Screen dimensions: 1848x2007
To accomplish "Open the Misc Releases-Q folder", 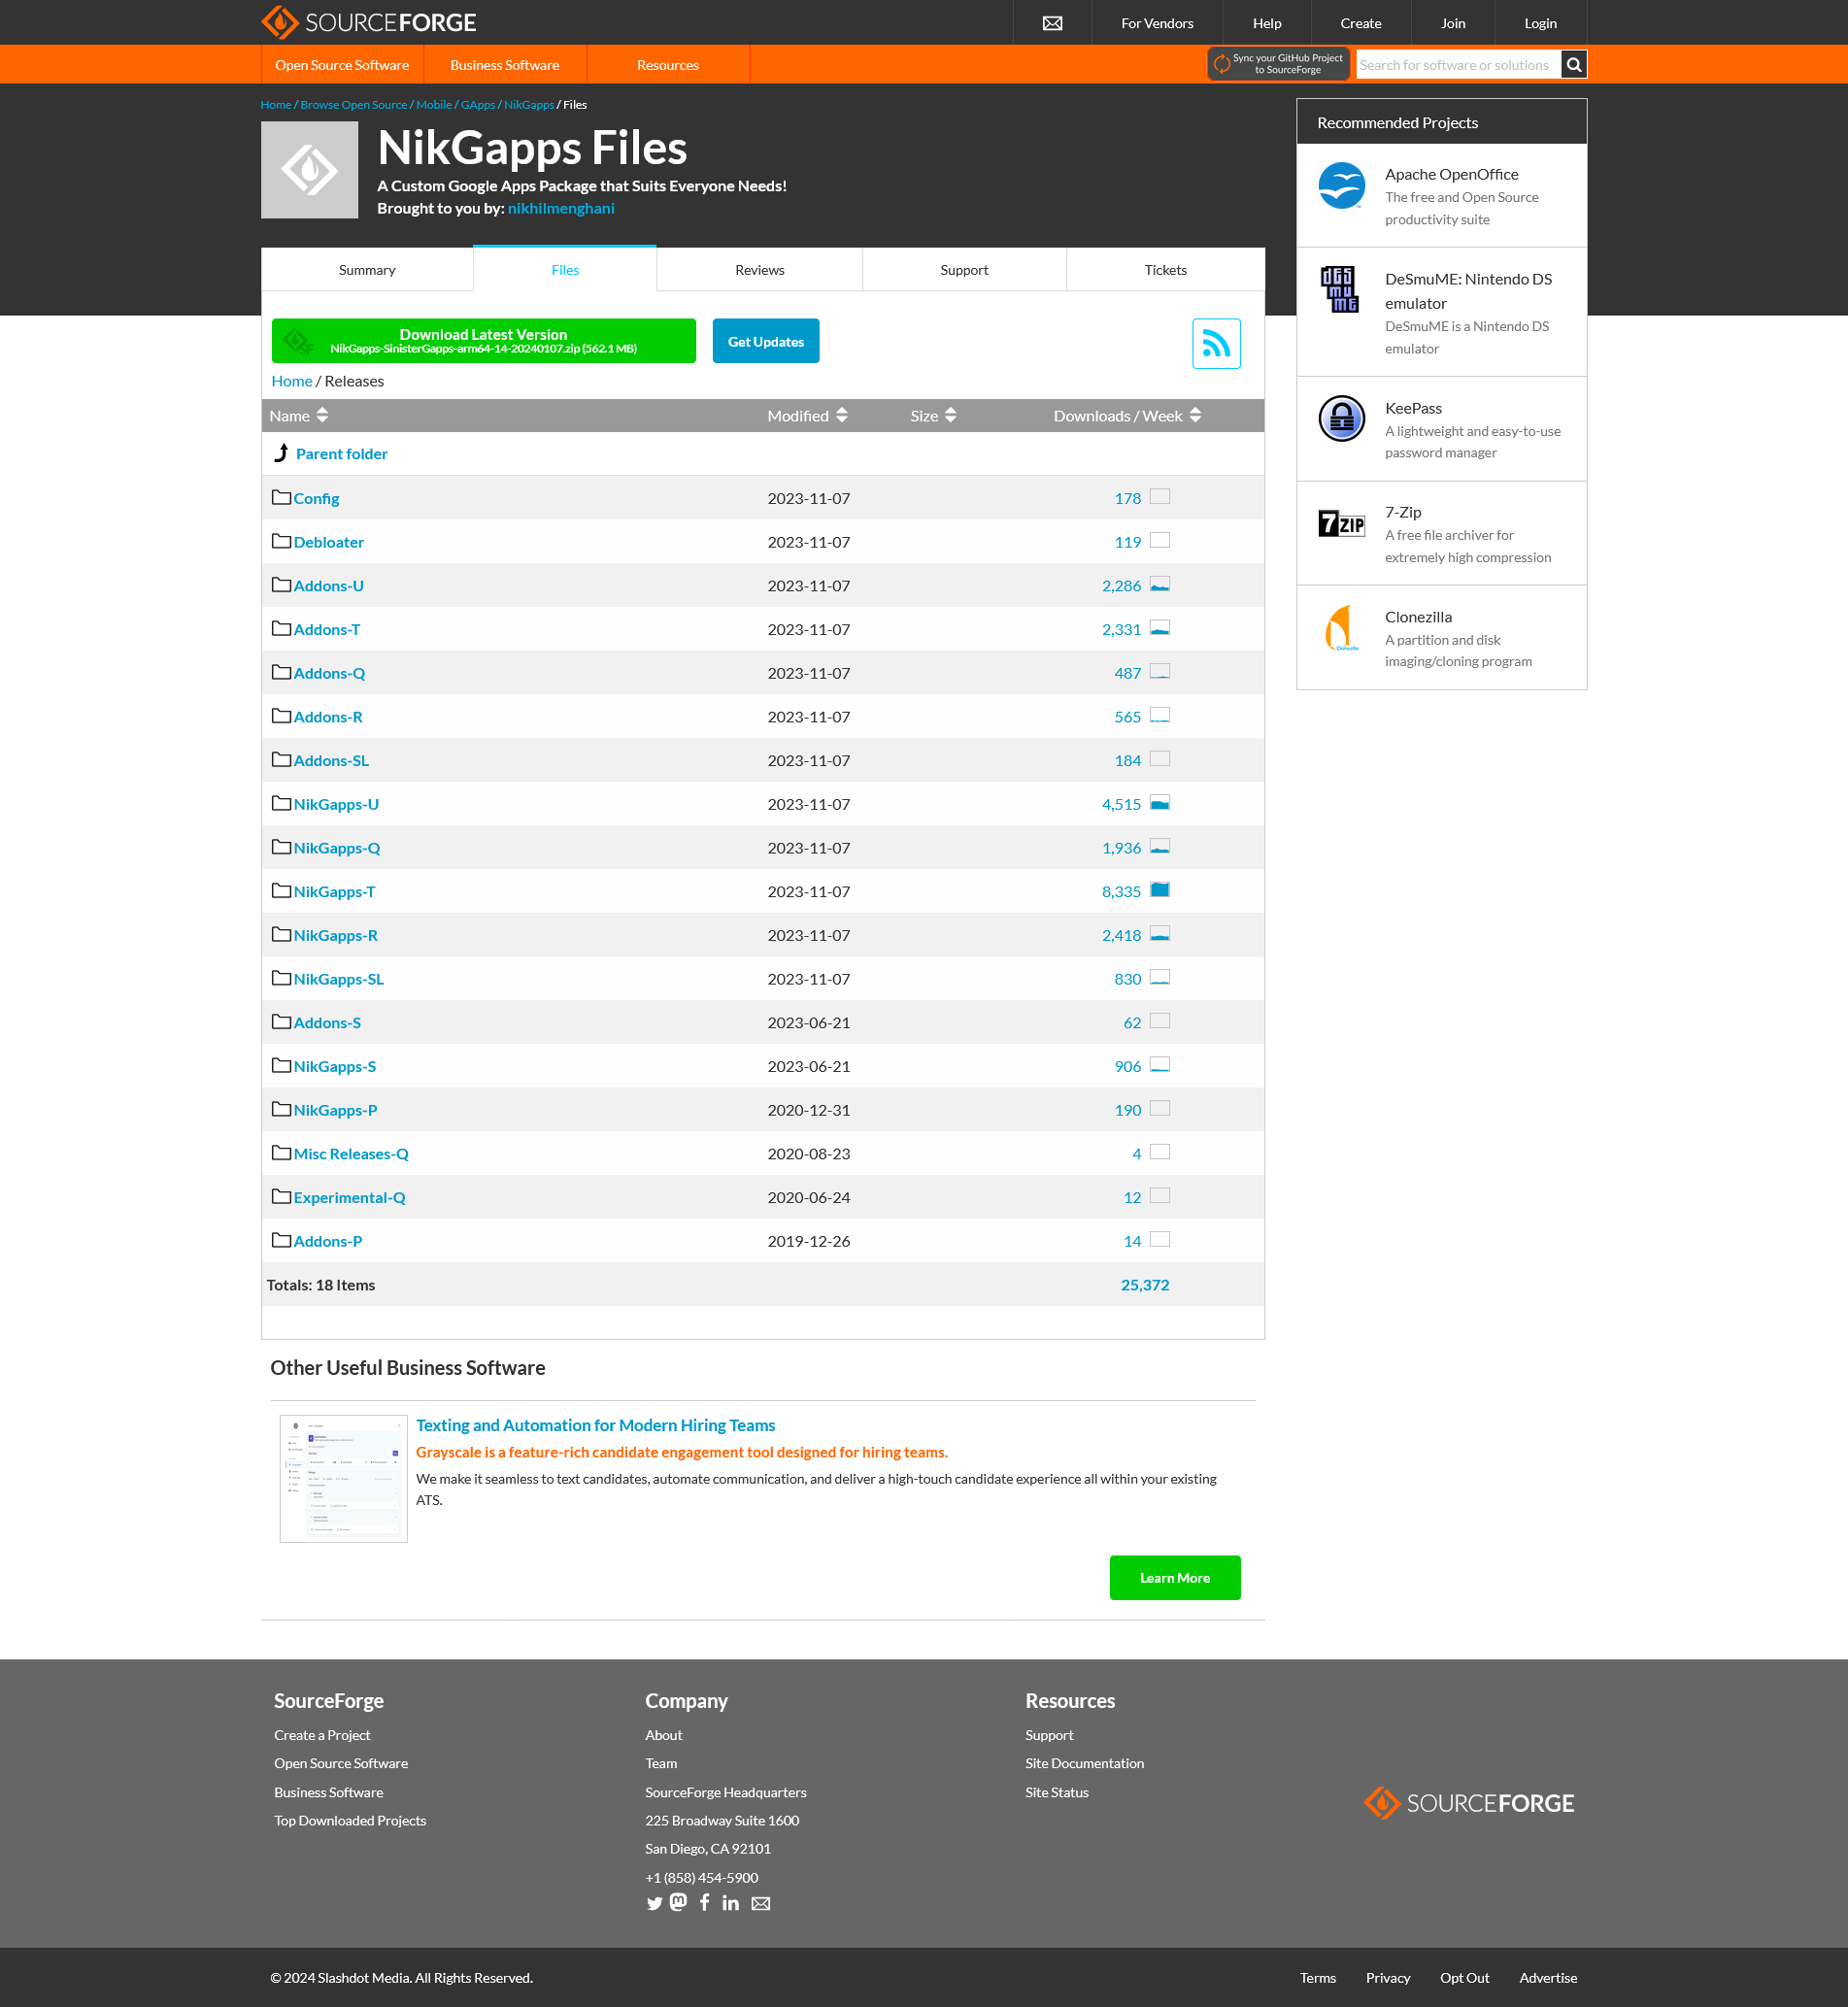I will coord(351,1153).
